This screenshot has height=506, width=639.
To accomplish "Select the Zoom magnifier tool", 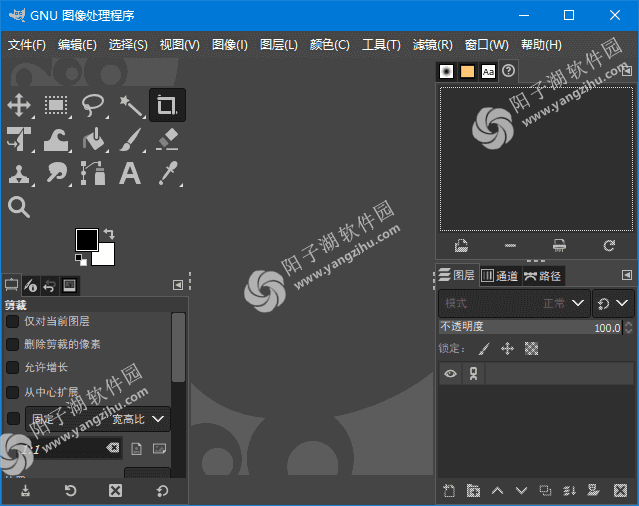I will pyautogui.click(x=19, y=207).
